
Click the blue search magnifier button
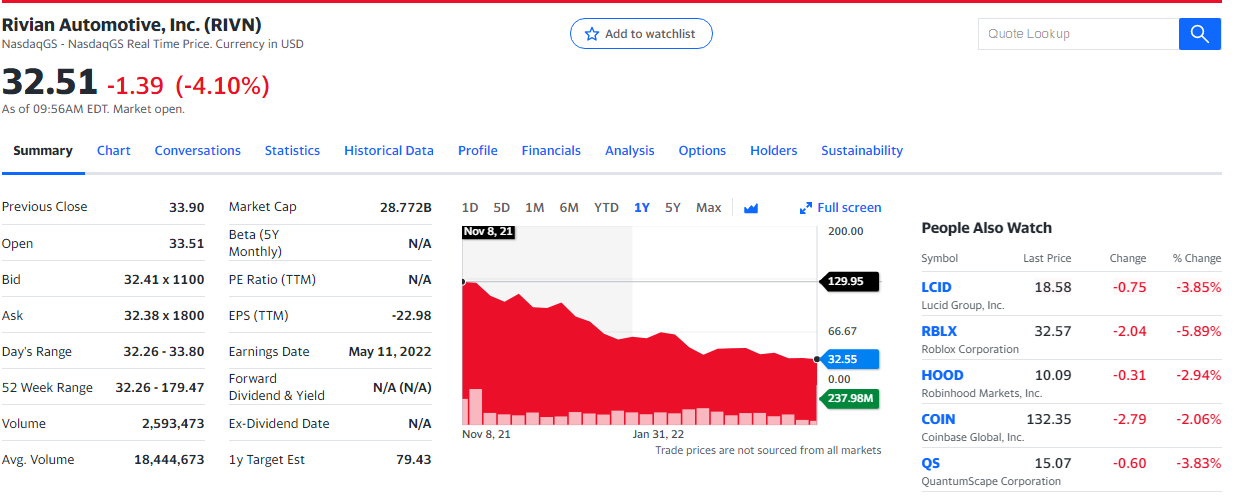click(x=1200, y=34)
